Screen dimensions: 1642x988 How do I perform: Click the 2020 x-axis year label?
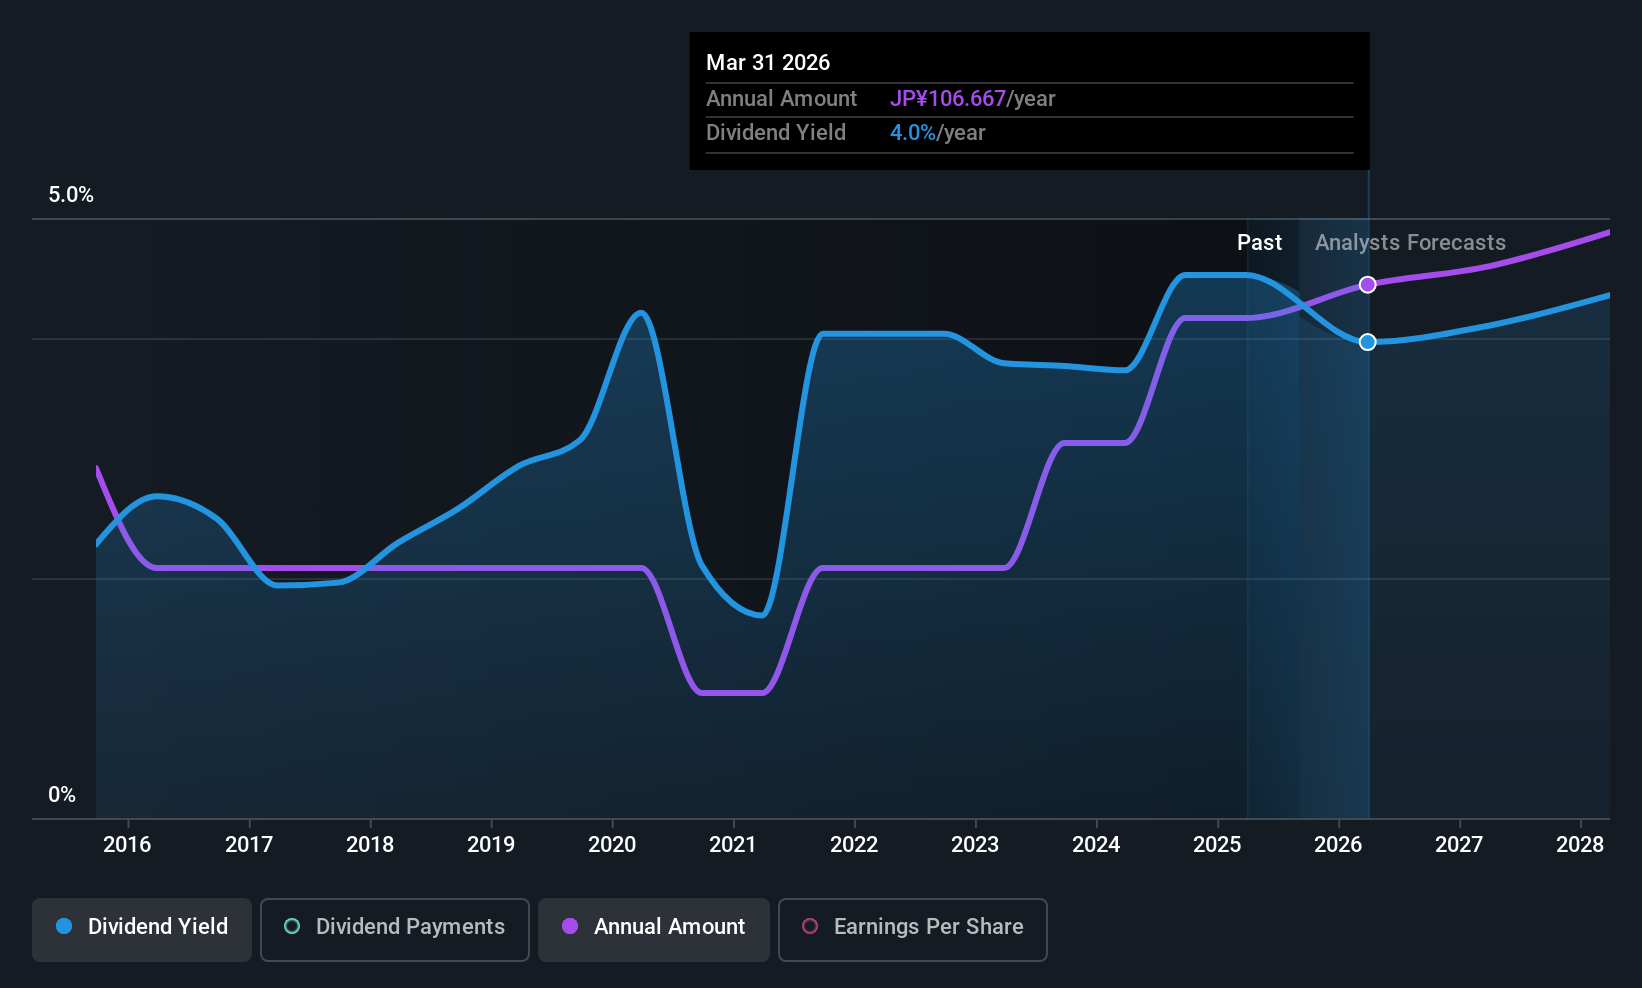612,845
